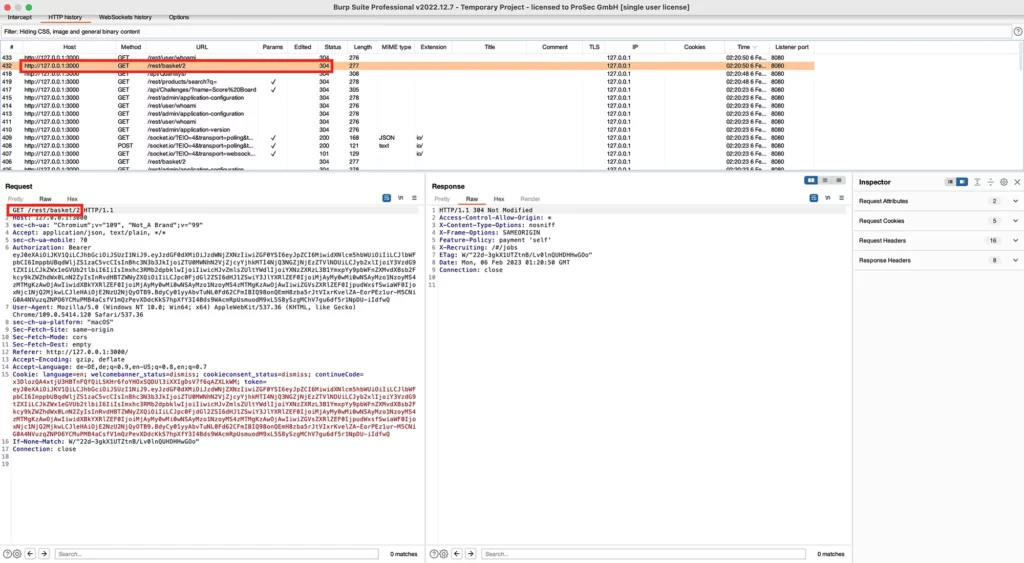Screen dimensions: 1024x563
Task: Open WebSockets history tab
Action: click(125, 17)
